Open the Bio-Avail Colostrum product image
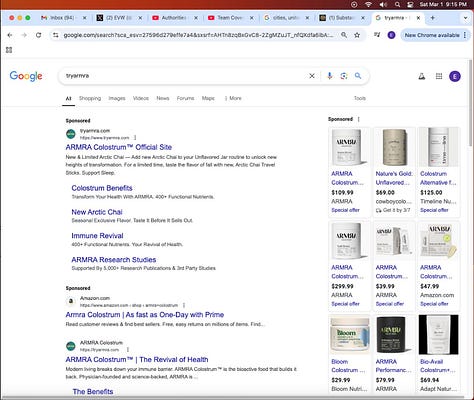474x400 pixels. [x=438, y=335]
